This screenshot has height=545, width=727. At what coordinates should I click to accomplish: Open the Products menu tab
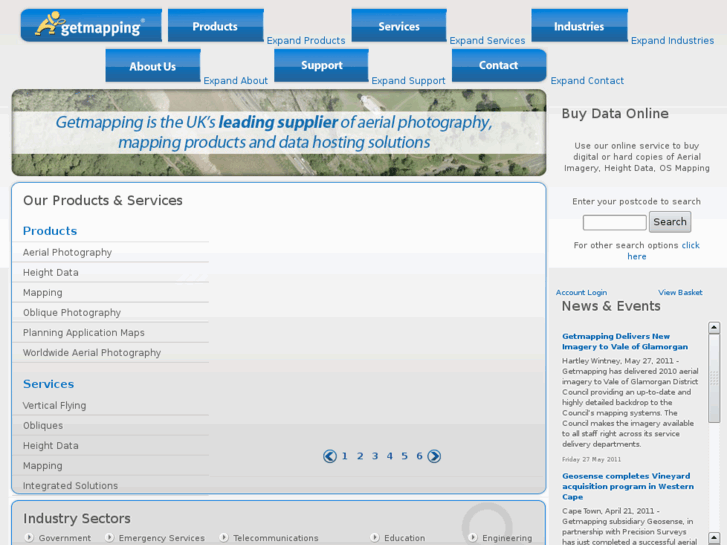pos(216,26)
